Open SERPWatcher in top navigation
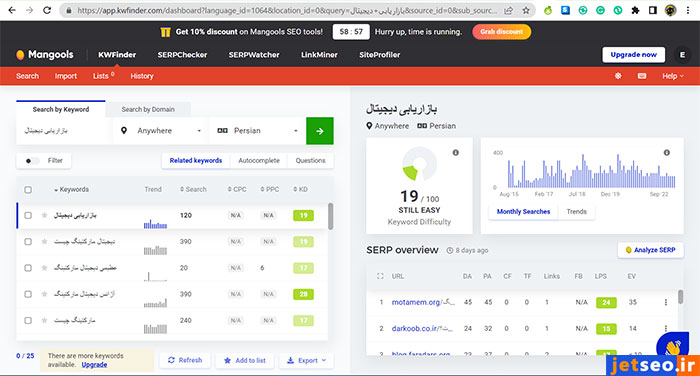This screenshot has width=700, height=376. 254,54
